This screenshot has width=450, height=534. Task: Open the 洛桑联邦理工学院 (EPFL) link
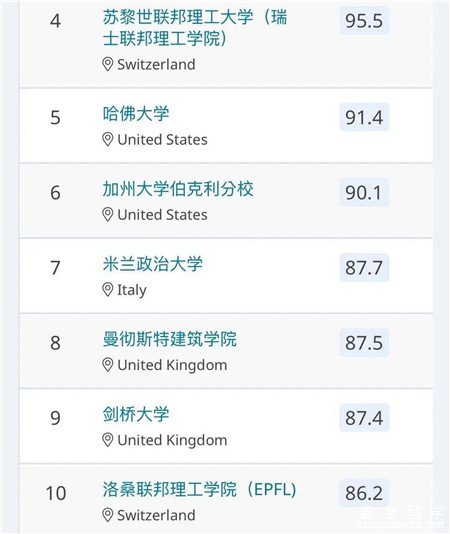click(200, 489)
